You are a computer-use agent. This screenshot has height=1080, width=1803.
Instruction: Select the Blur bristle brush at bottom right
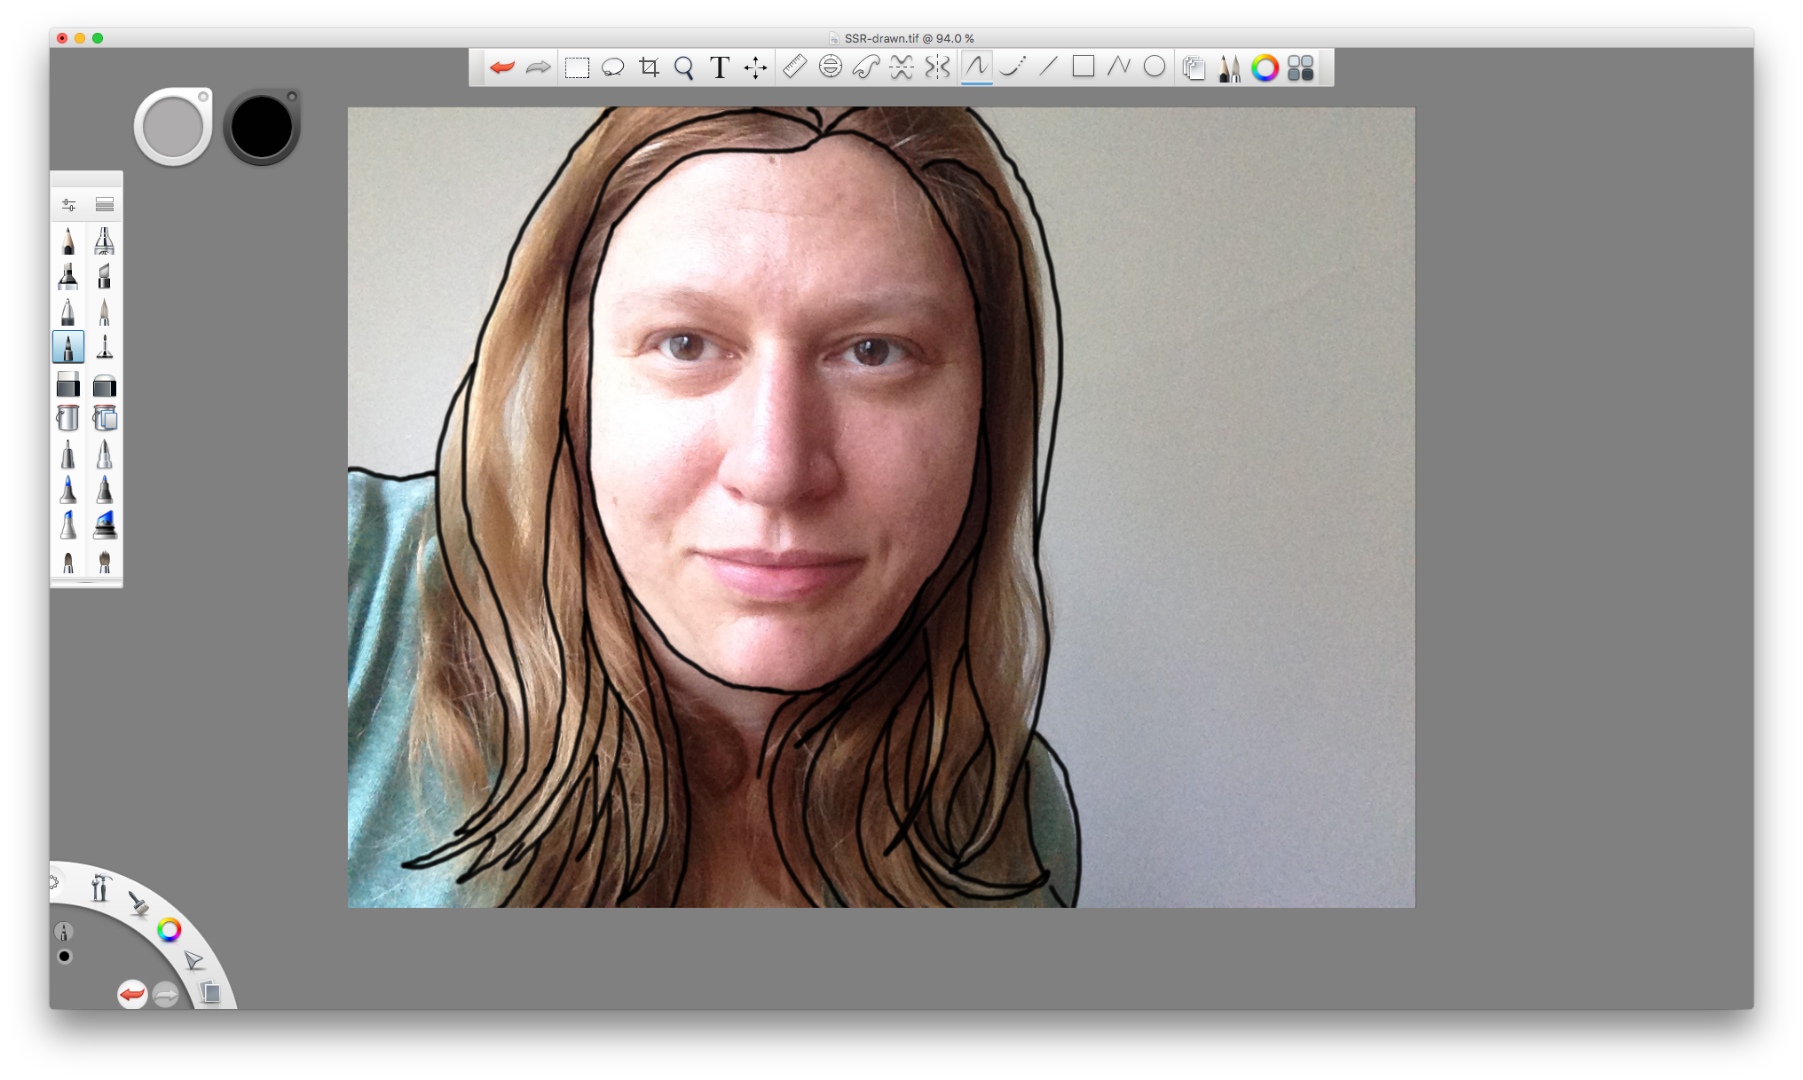(104, 562)
